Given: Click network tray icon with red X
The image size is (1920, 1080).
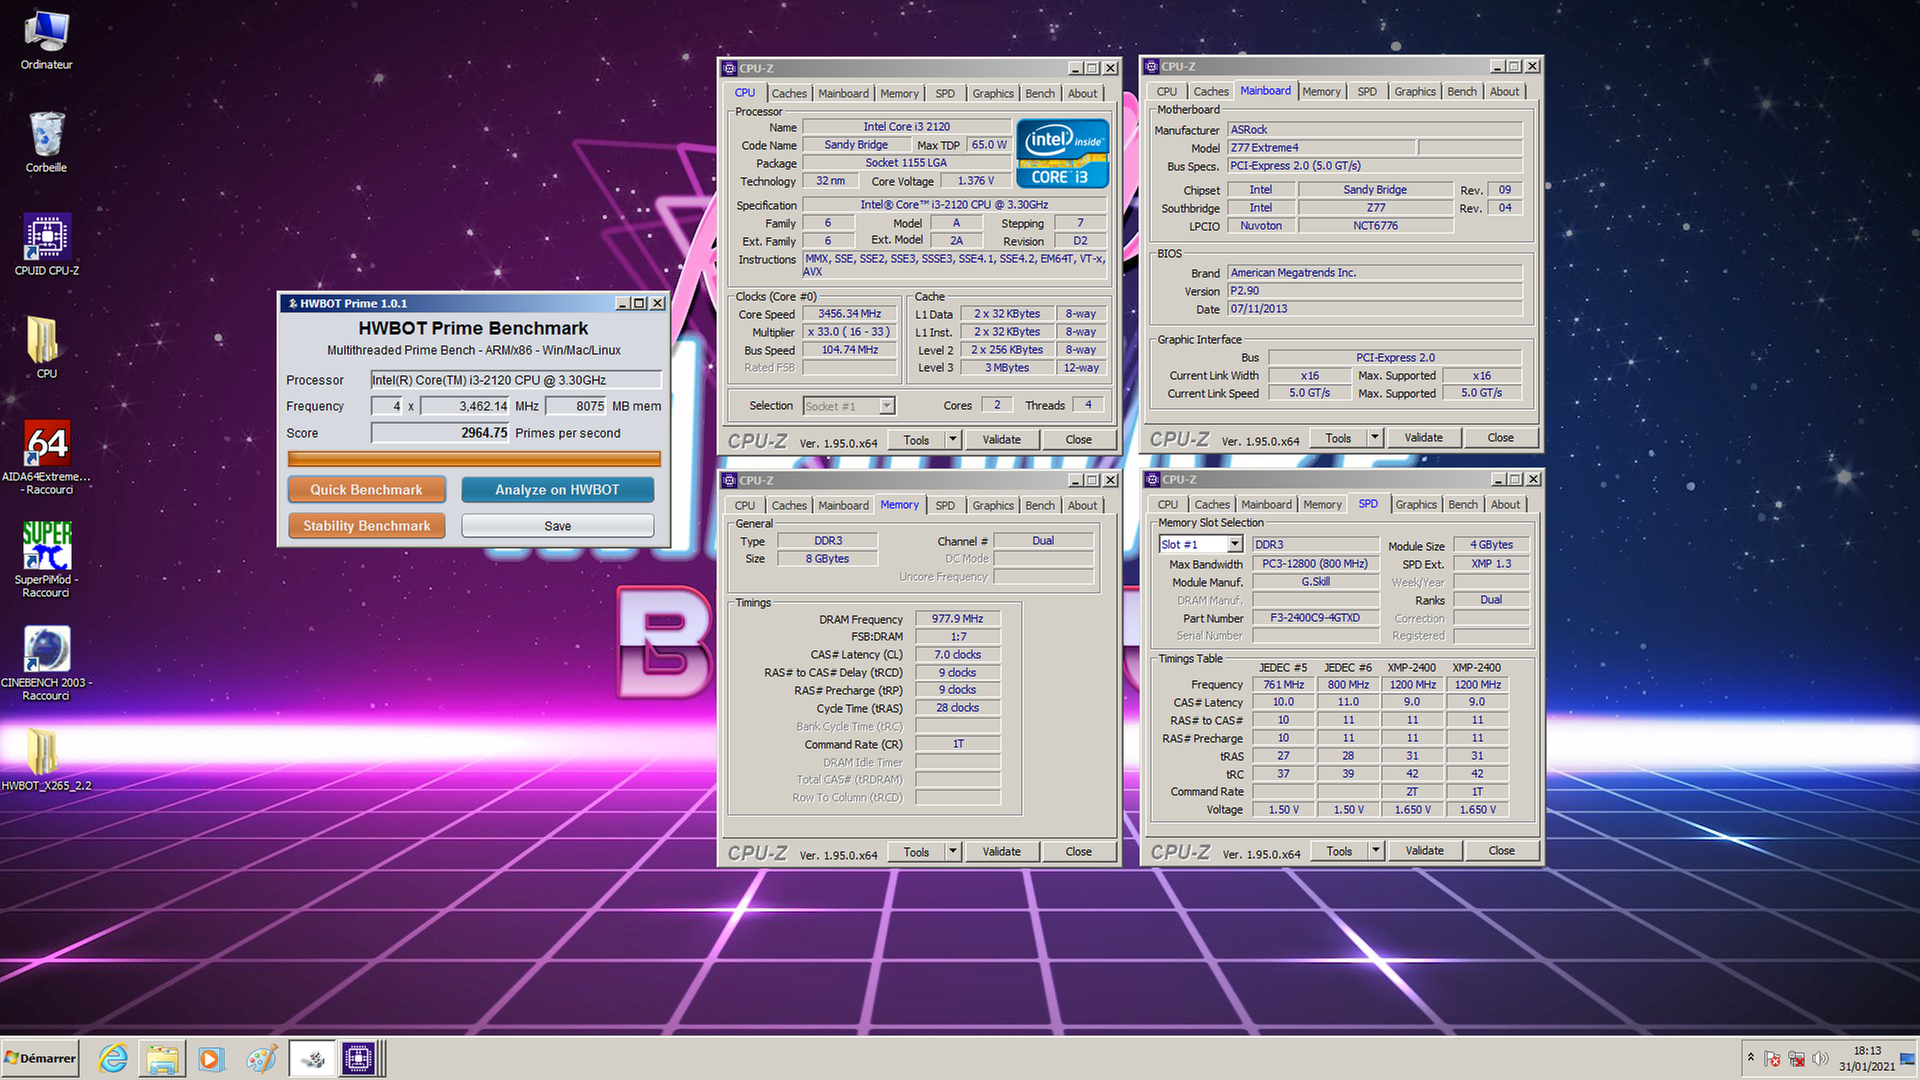Looking at the screenshot, I should pyautogui.click(x=1796, y=1058).
